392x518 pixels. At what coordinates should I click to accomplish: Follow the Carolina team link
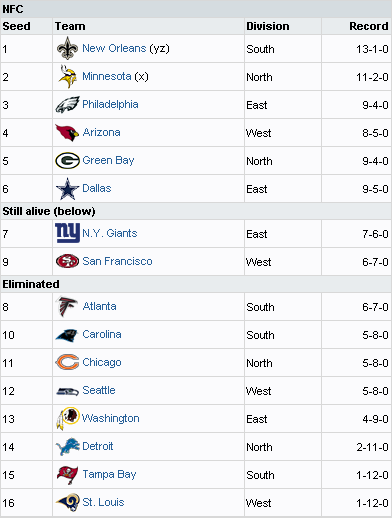pos(102,334)
